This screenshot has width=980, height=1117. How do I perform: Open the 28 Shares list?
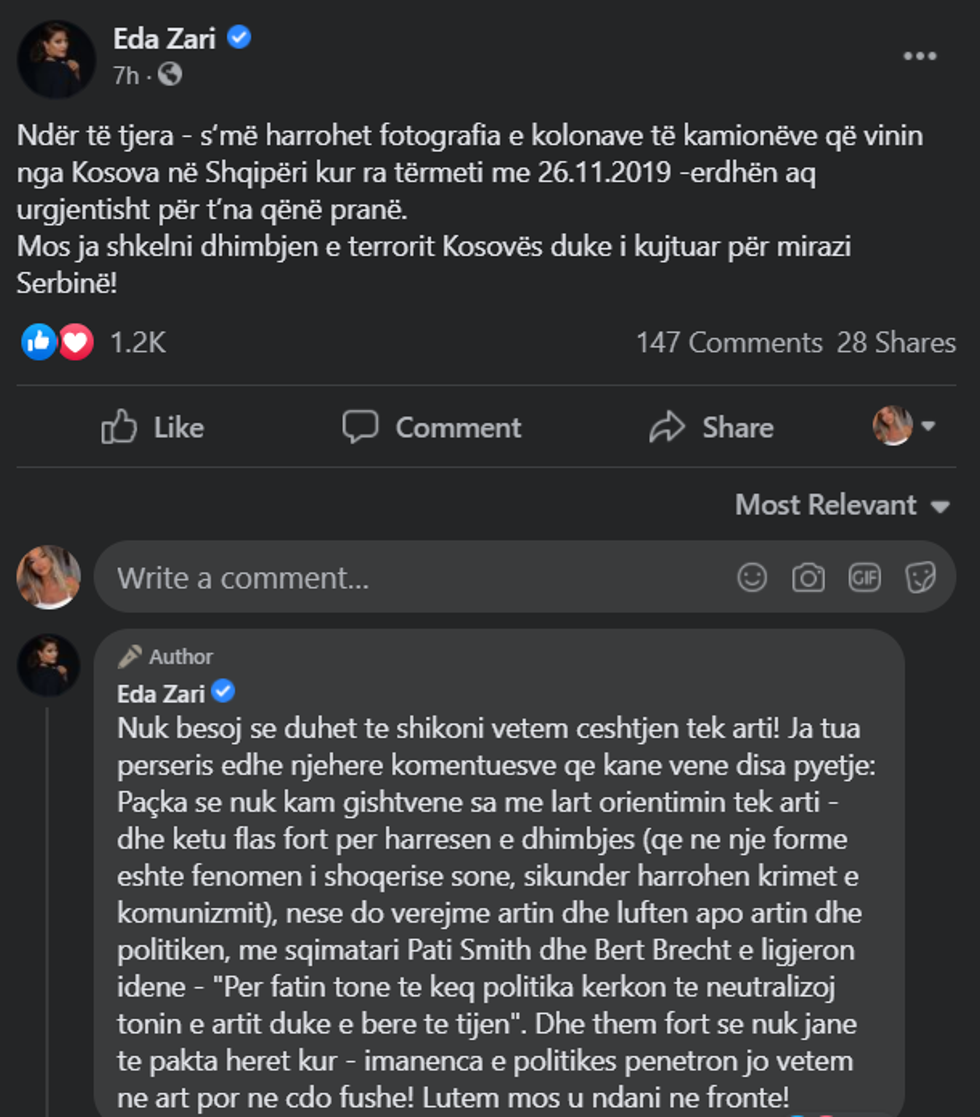point(896,343)
